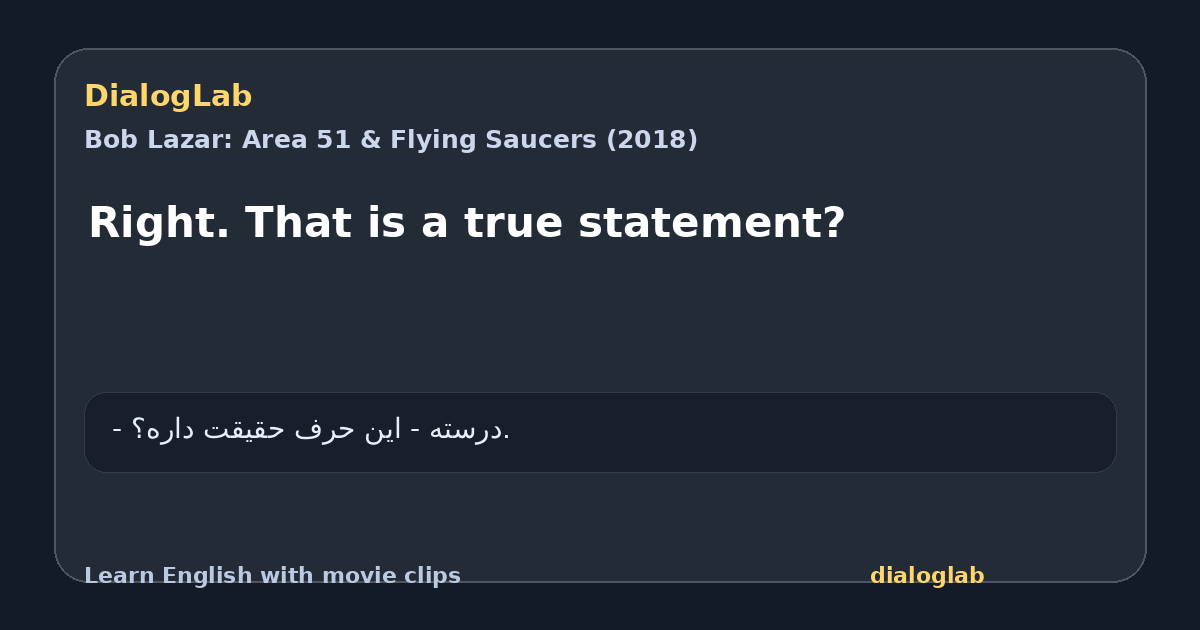Click the Persian word درسته
1200x630 pixels.
pos(468,430)
